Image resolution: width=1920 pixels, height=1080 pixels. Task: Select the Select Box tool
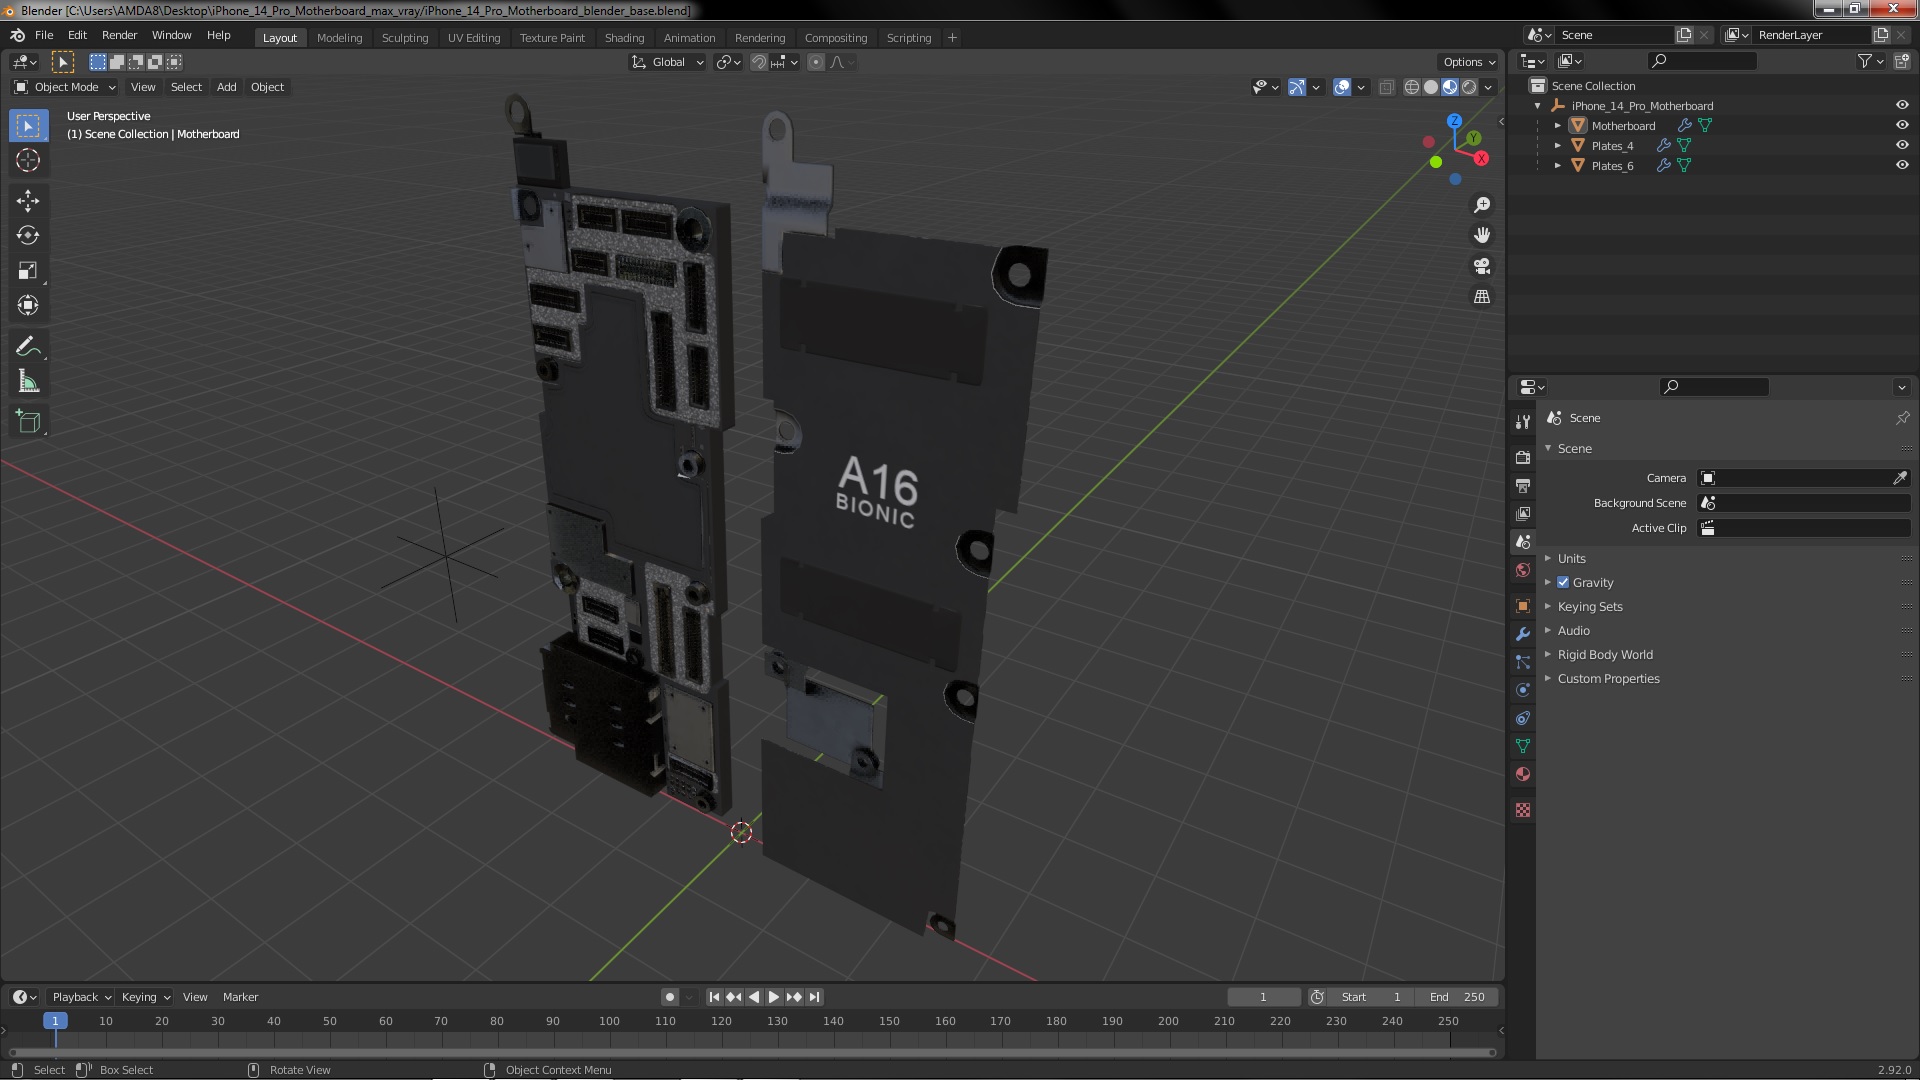(28, 126)
